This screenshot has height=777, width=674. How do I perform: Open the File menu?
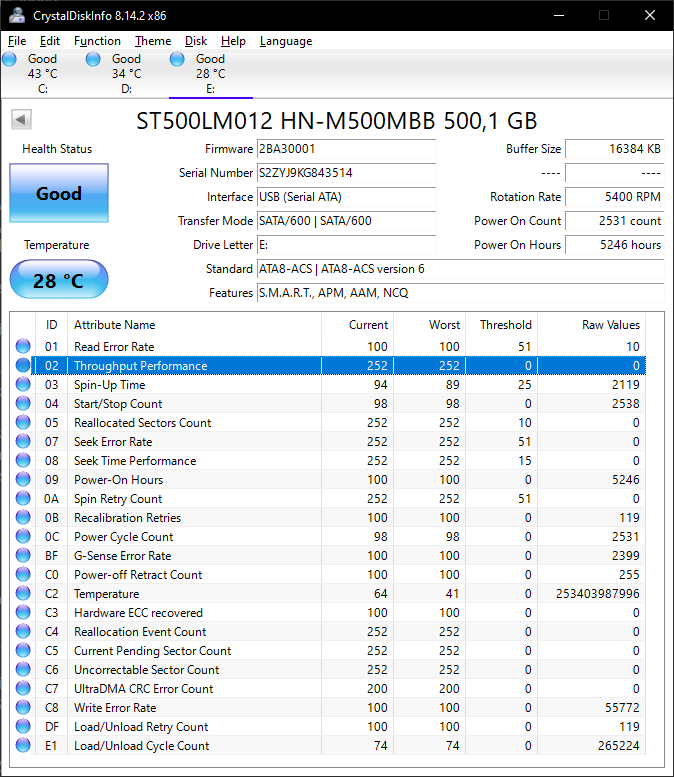coord(17,41)
